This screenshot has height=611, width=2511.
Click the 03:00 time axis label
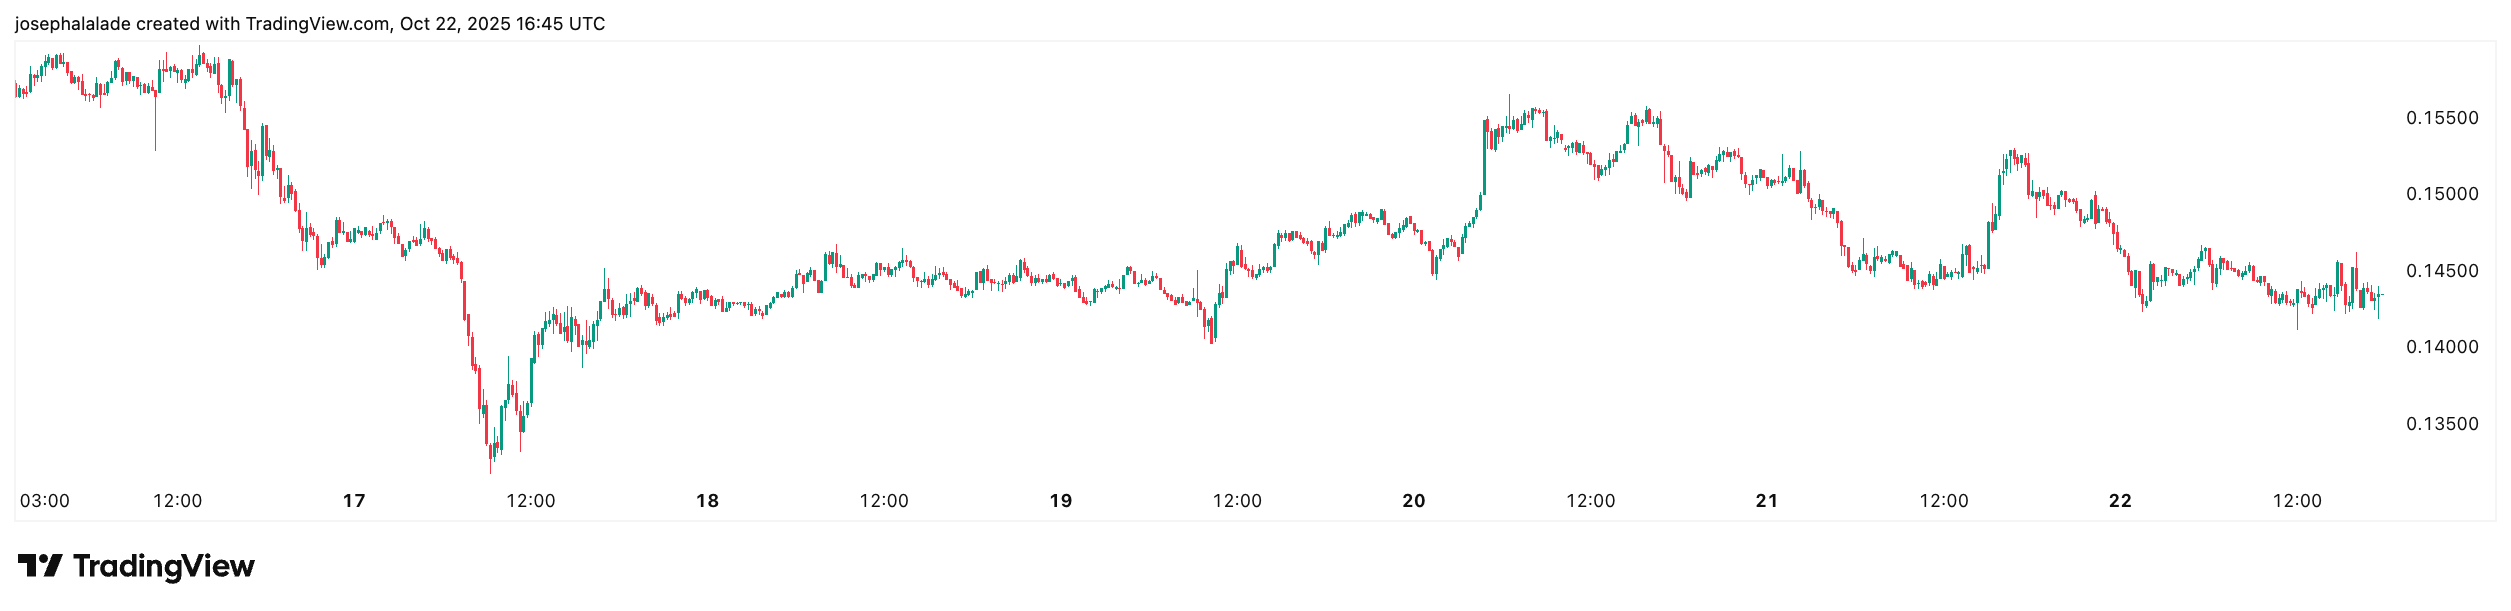pos(45,501)
